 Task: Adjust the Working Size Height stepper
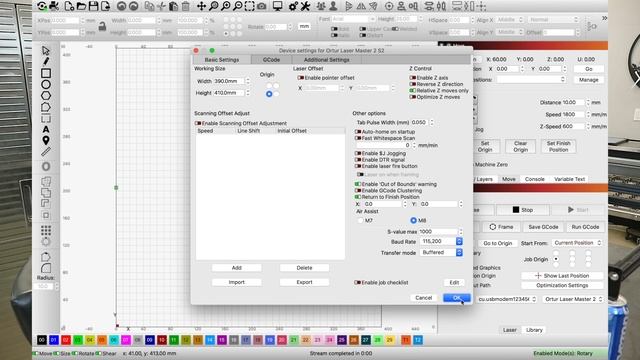coord(248,93)
